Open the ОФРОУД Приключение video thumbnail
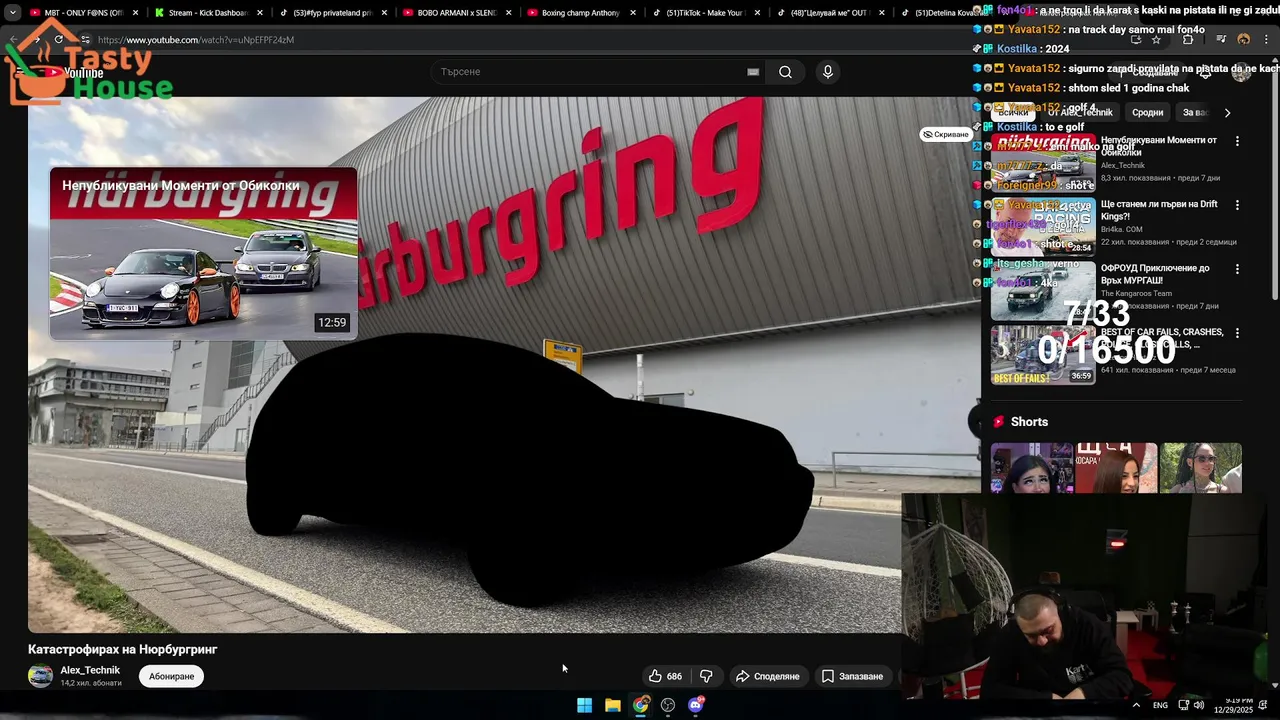Viewport: 1280px width, 720px height. (1043, 291)
